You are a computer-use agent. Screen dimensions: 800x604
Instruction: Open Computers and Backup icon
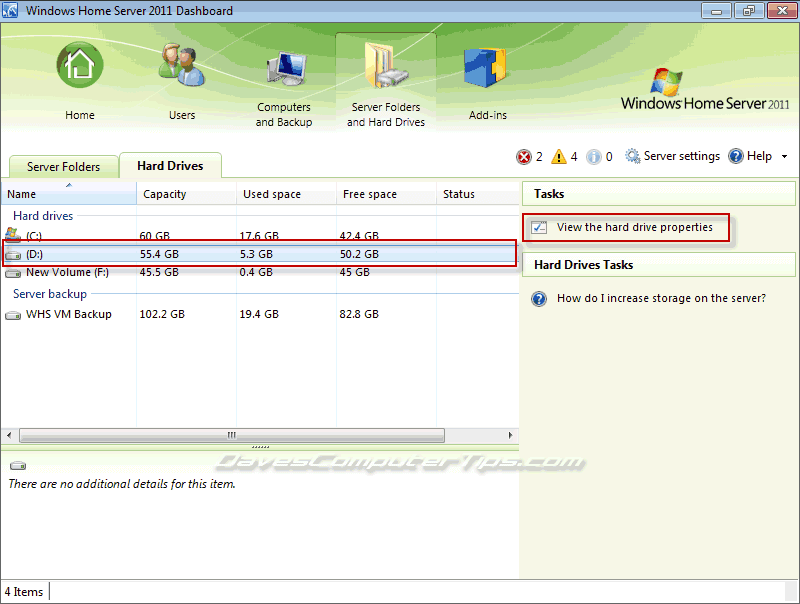pos(286,69)
